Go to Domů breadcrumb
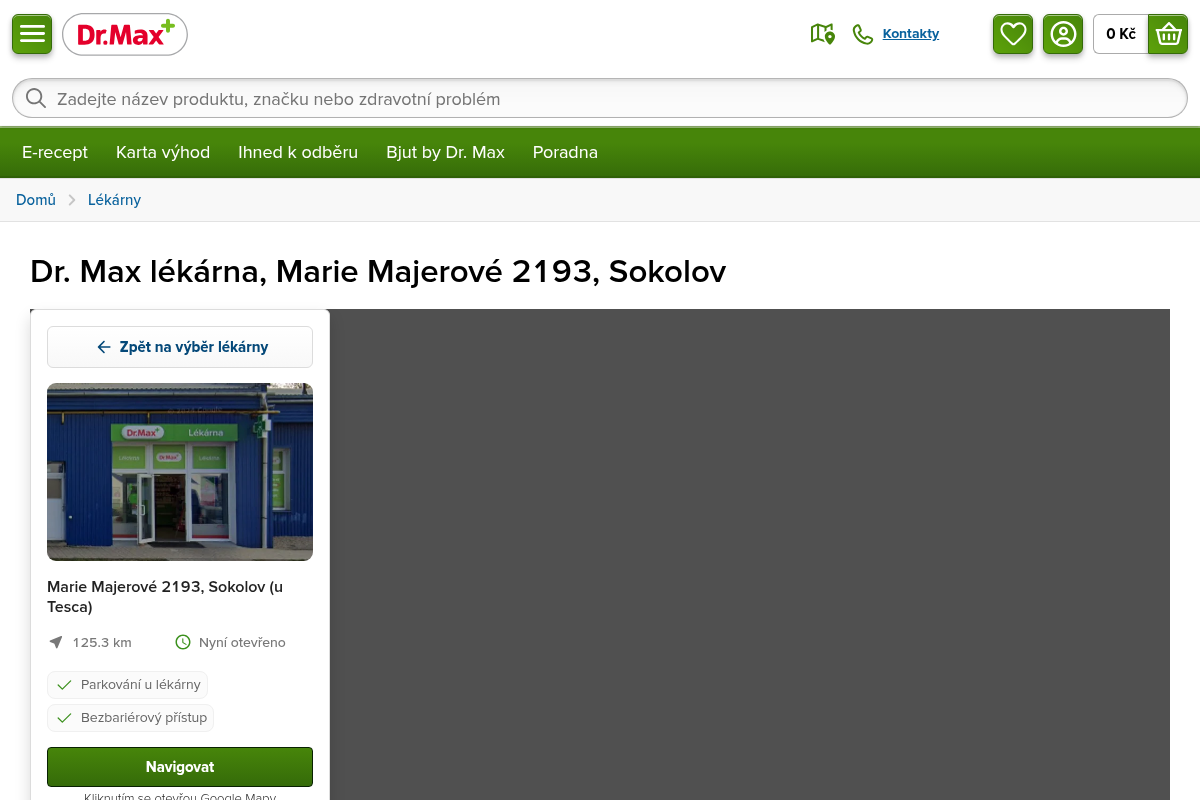The width and height of the screenshot is (1200, 800). click(36, 200)
